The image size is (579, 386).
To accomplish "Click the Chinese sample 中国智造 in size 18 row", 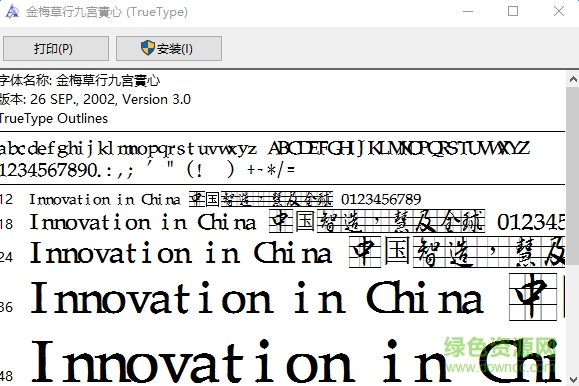I will (316, 222).
